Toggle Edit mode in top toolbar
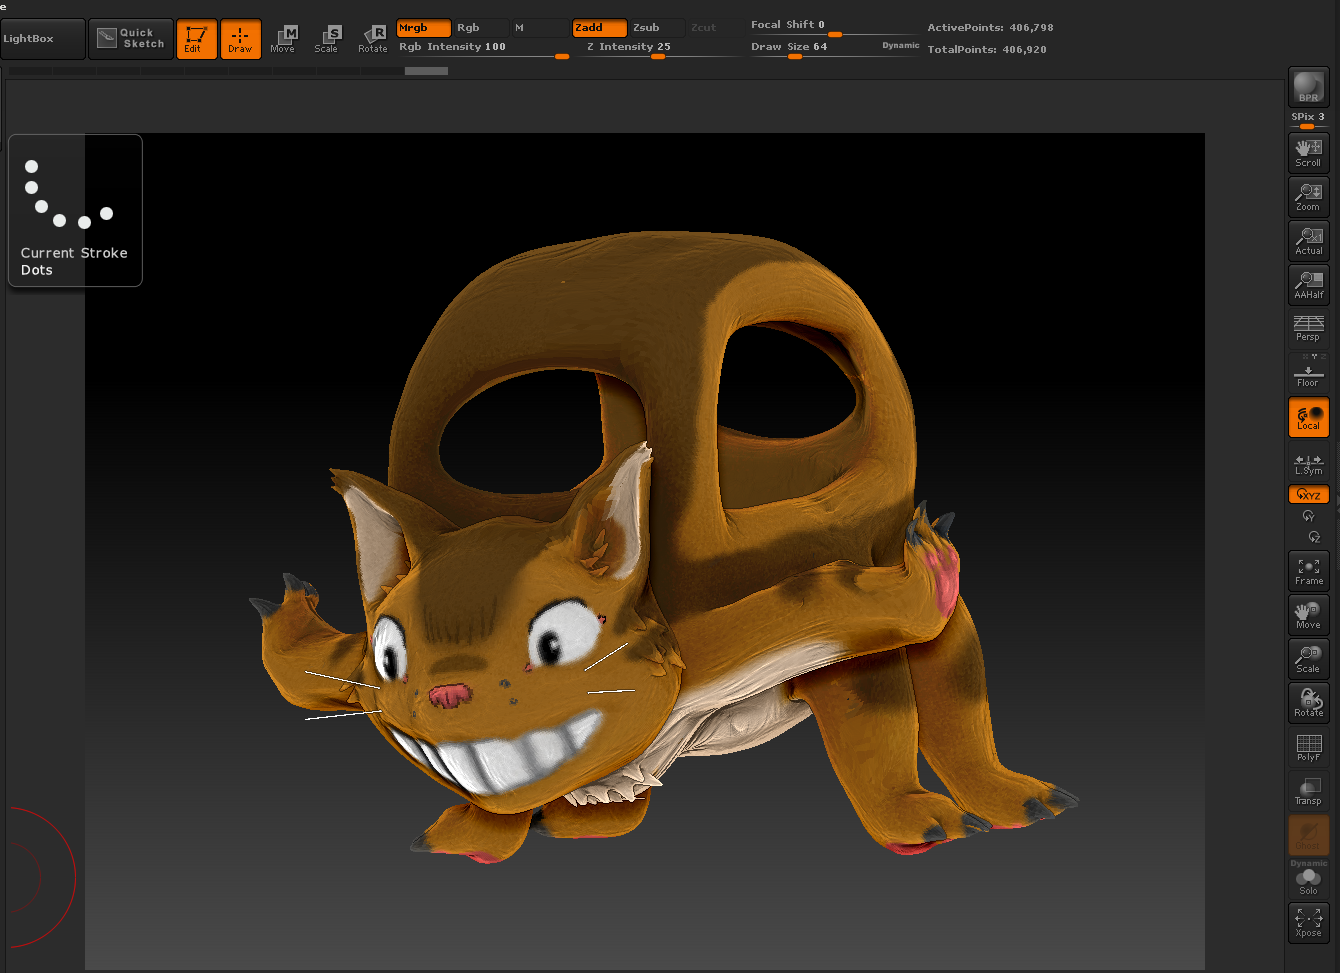 197,39
